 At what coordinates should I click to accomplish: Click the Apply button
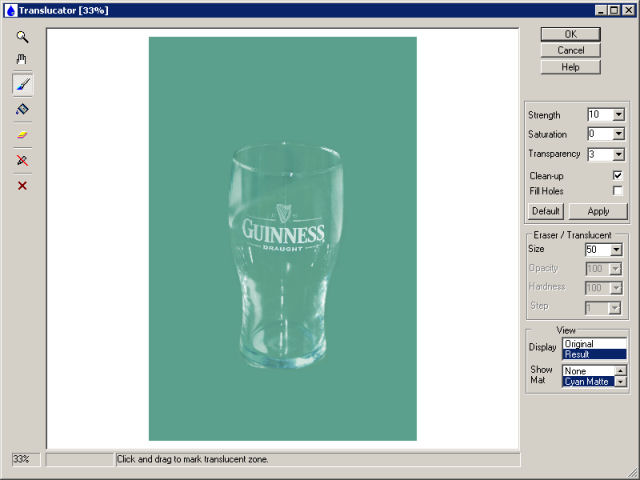(x=598, y=211)
